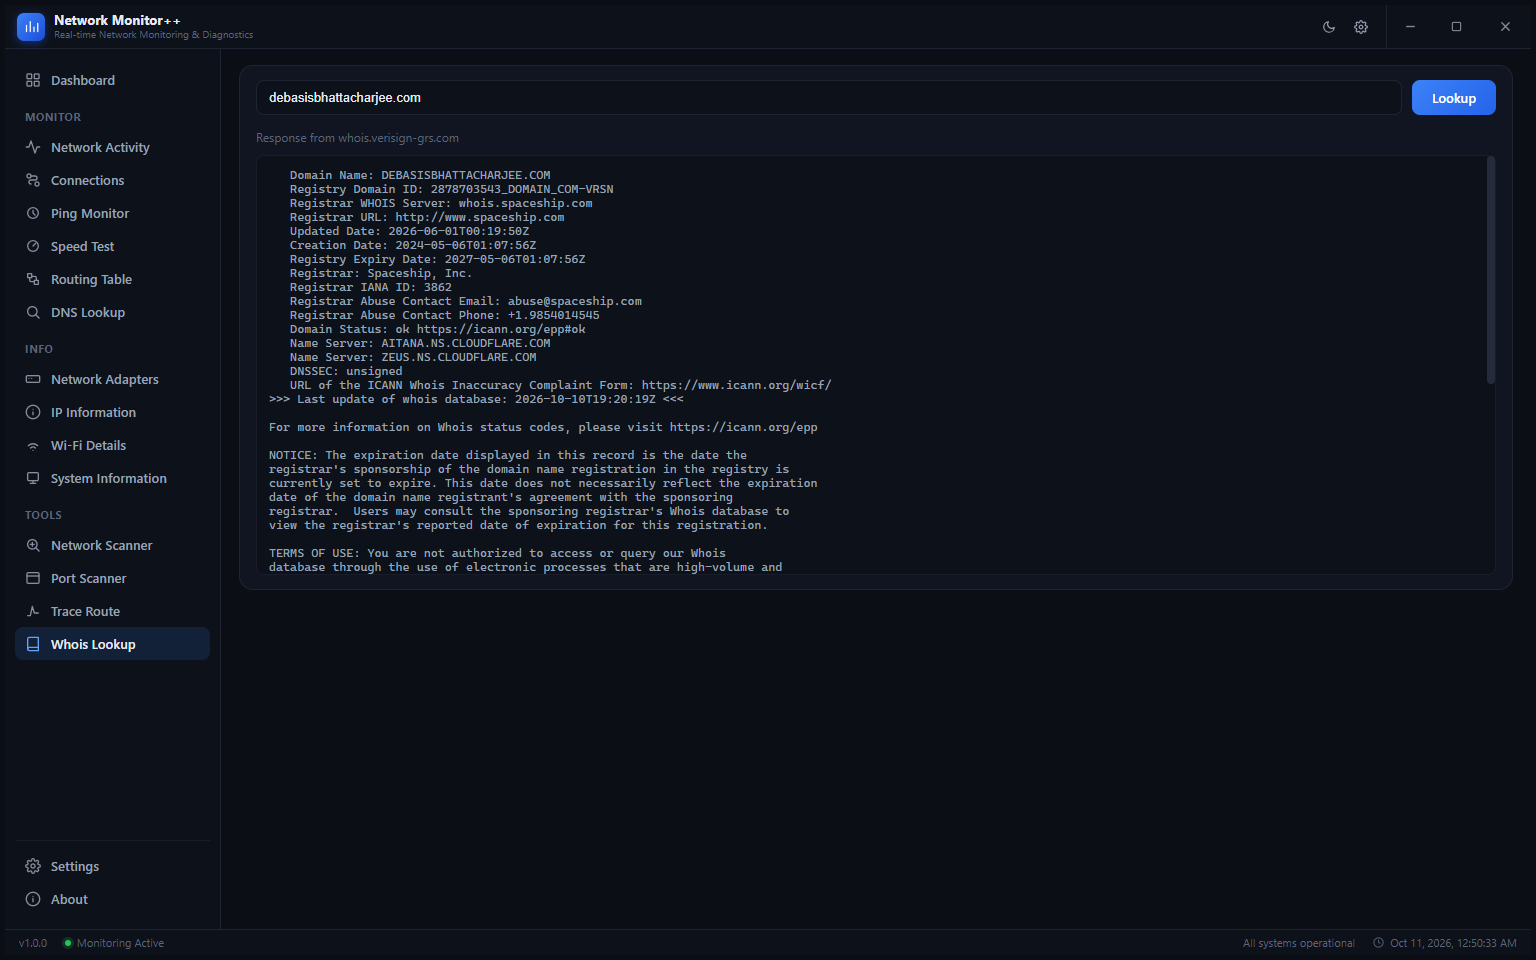Click the IP Information info icon
Viewport: 1536px width, 960px height.
[x=33, y=412]
